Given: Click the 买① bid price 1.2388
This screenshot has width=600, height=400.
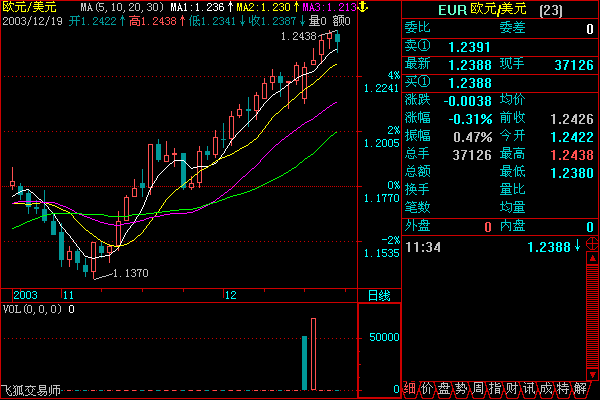Looking at the screenshot, I should (x=470, y=83).
